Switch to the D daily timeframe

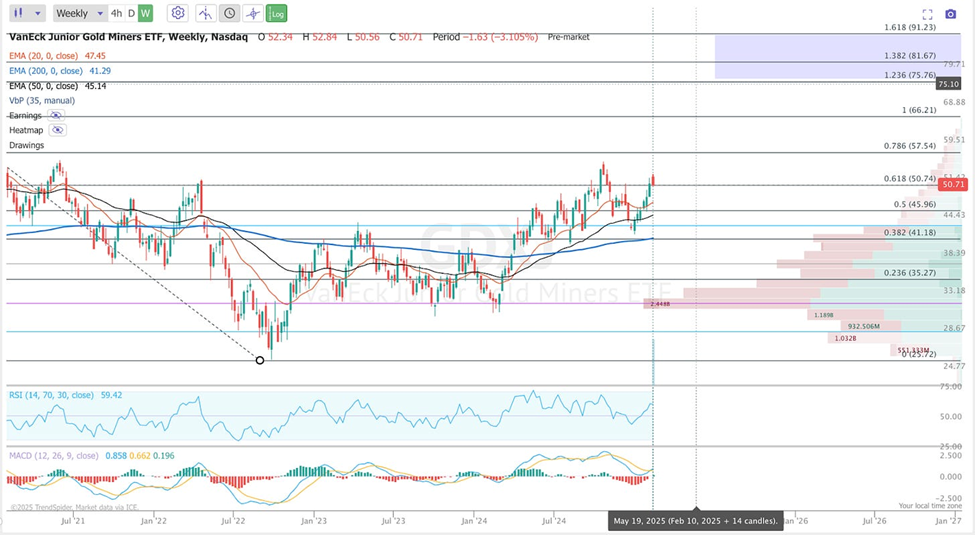[131, 13]
